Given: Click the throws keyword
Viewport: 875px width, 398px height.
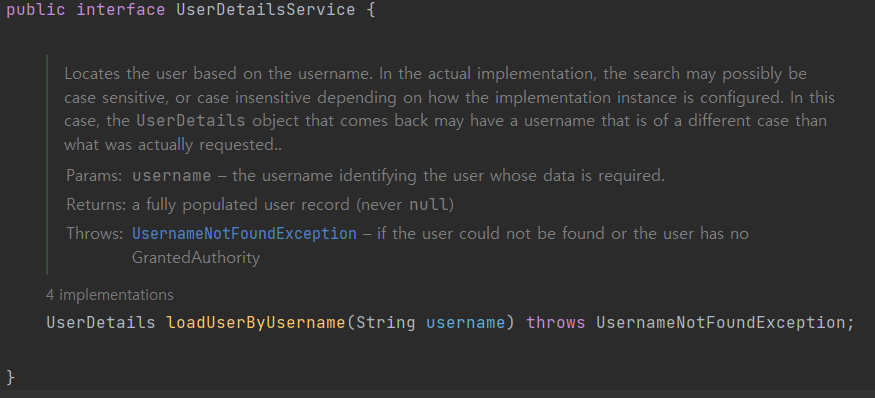Looking at the screenshot, I should coord(556,323).
